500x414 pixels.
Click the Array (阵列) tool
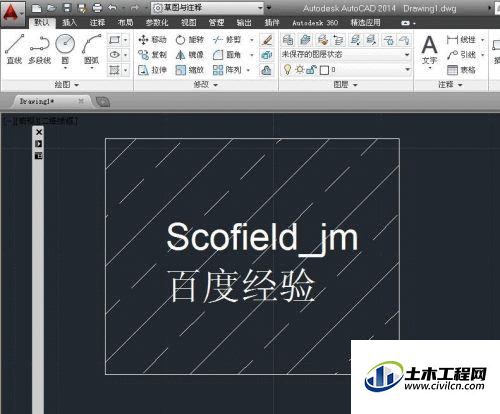point(227,70)
